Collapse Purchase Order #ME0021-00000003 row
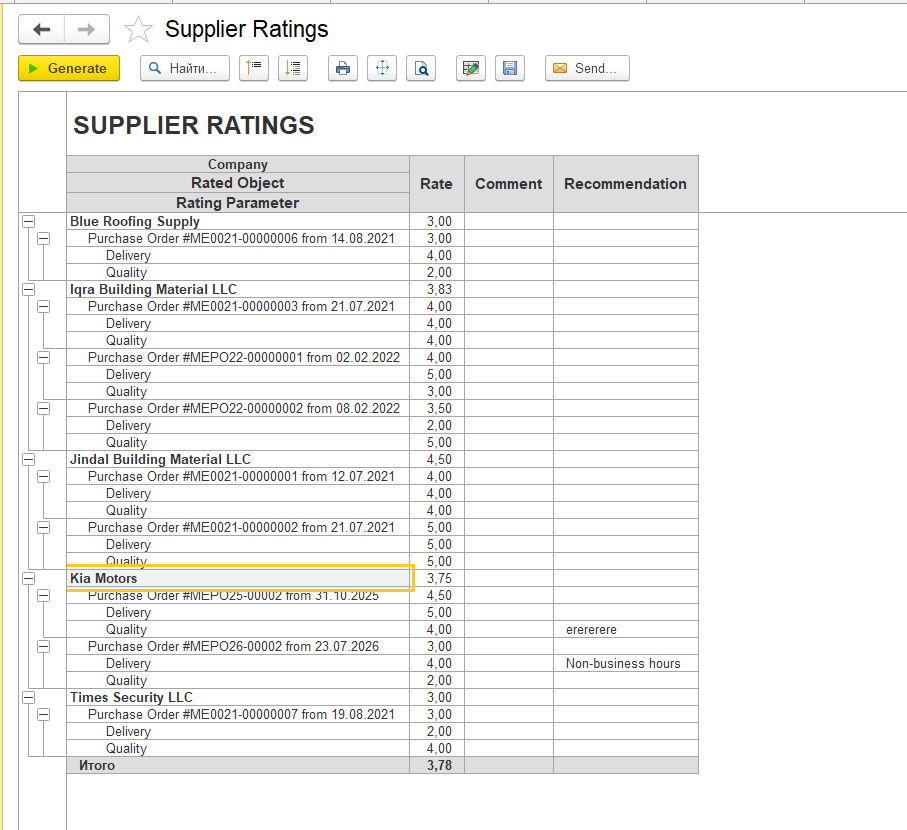This screenshot has height=830, width=907. (43, 307)
